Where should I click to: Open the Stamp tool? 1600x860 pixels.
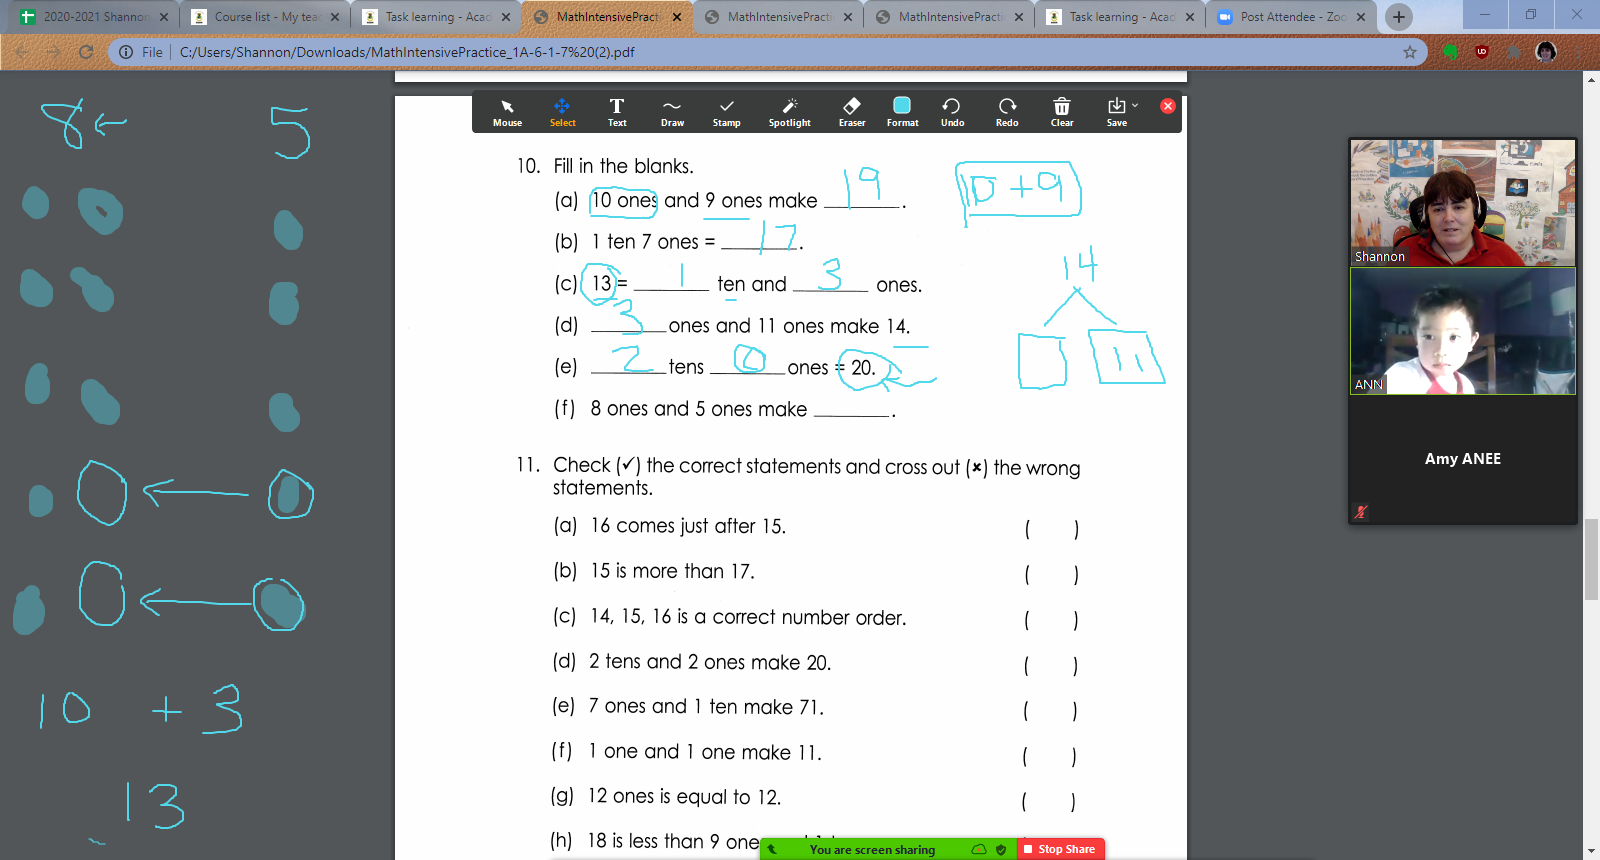(x=727, y=113)
